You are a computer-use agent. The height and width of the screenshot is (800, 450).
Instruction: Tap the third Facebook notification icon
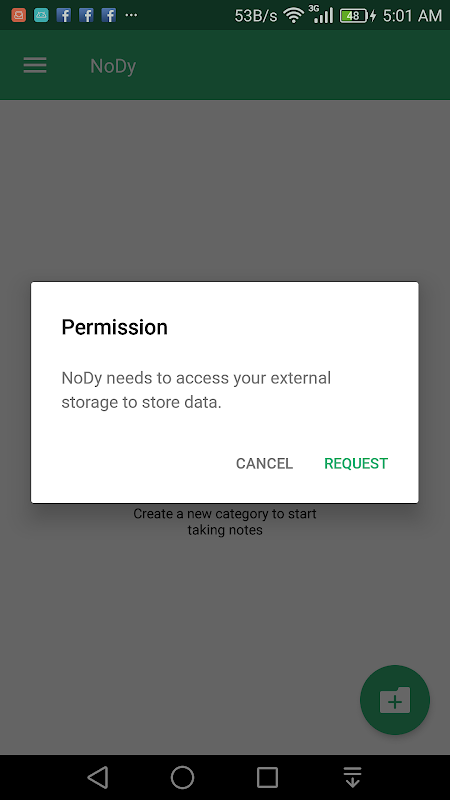click(109, 15)
